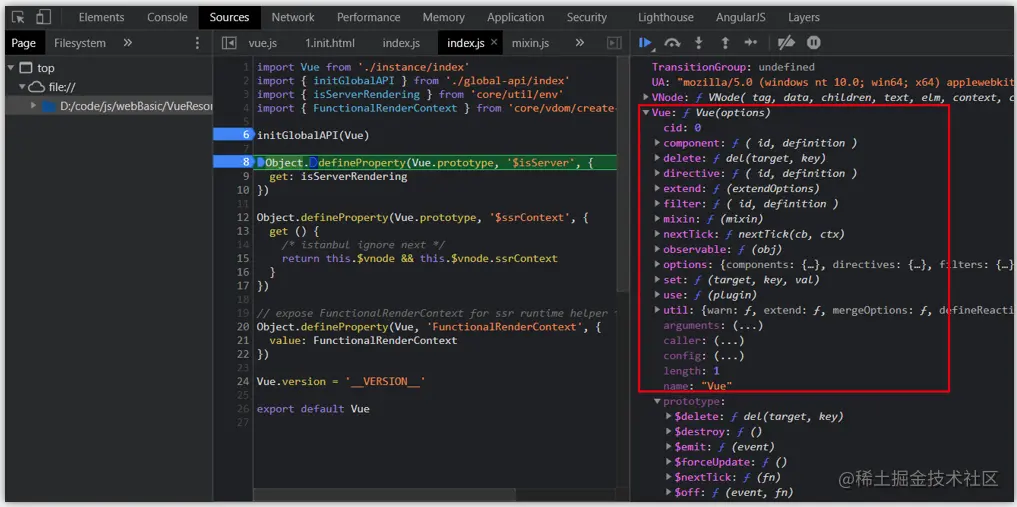The width and height of the screenshot is (1017, 507).
Task: Switch to the mixin.js file tab
Action: pyautogui.click(x=530, y=43)
